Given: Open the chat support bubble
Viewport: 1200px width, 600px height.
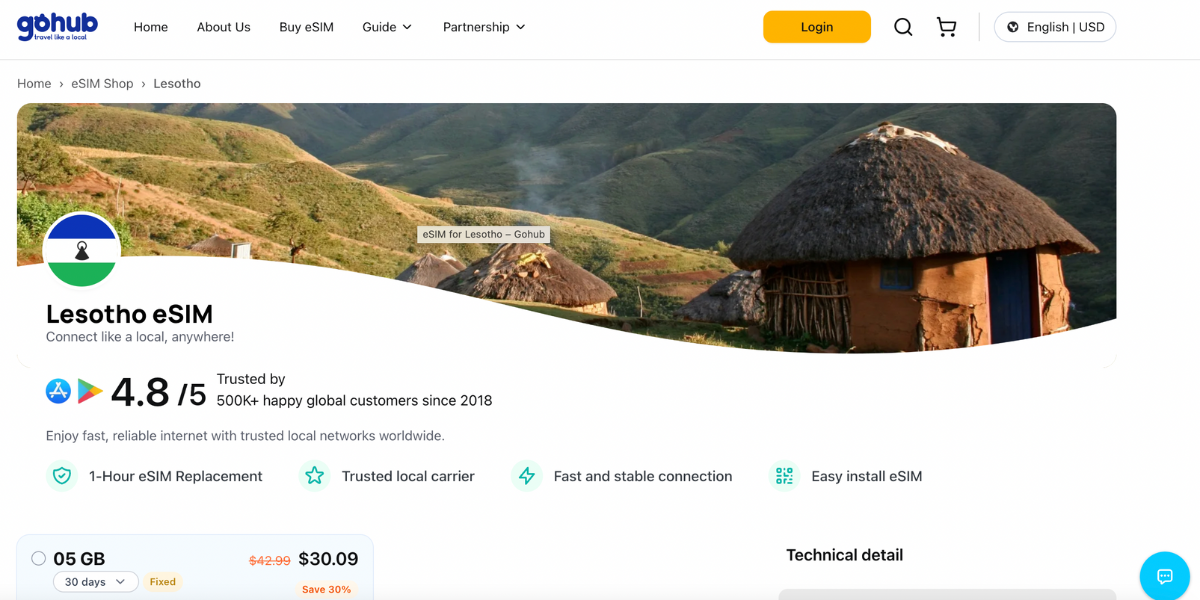Looking at the screenshot, I should tap(1163, 576).
